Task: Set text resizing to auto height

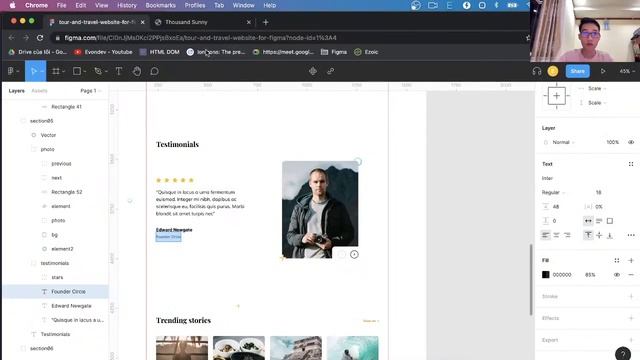Action: [599, 221]
